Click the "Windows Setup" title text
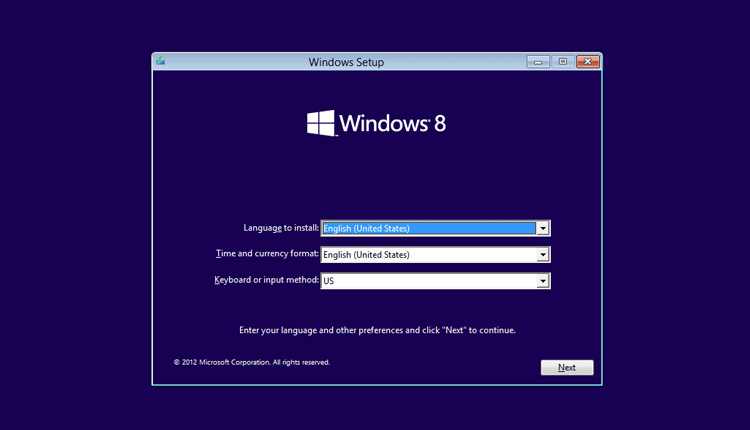 (x=346, y=62)
